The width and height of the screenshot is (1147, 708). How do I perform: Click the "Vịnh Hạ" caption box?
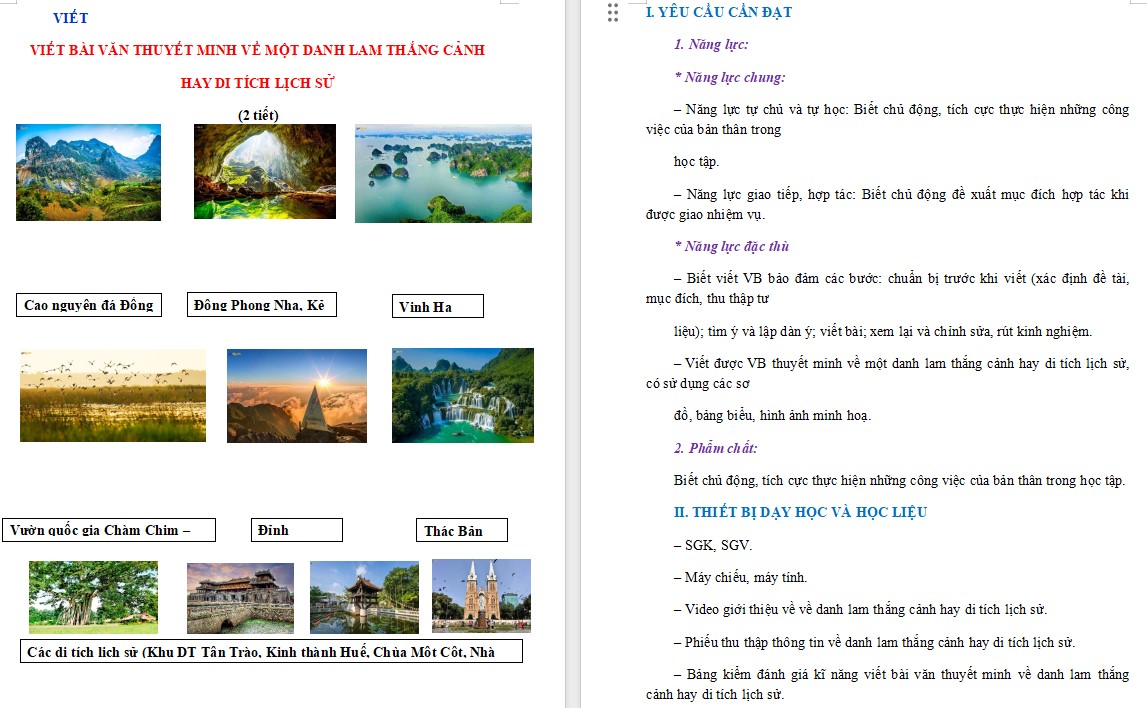click(x=438, y=306)
